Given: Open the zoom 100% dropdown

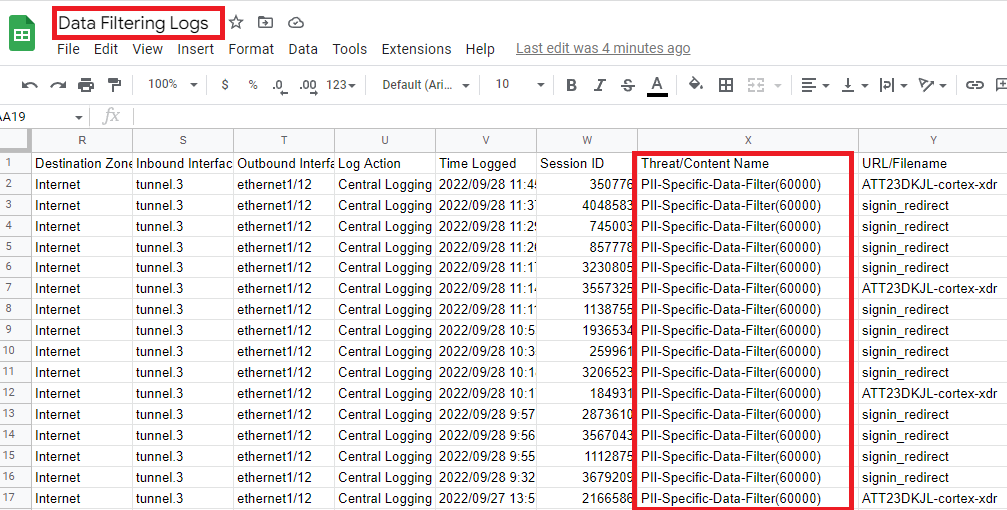Looking at the screenshot, I should click(x=172, y=84).
